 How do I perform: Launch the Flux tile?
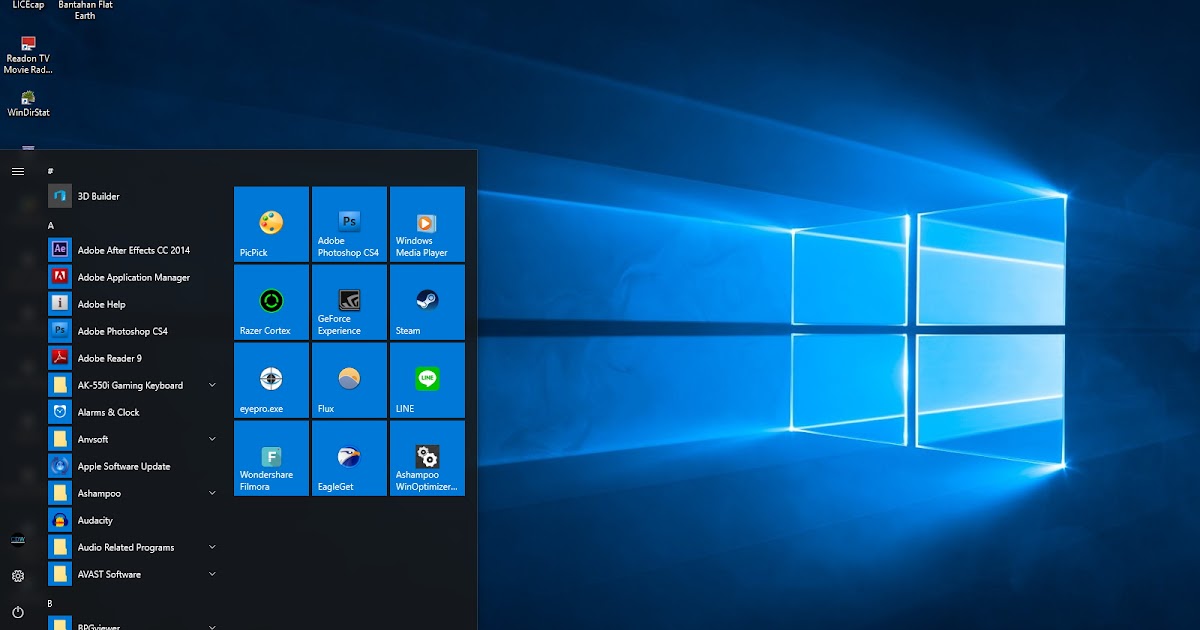click(x=349, y=380)
